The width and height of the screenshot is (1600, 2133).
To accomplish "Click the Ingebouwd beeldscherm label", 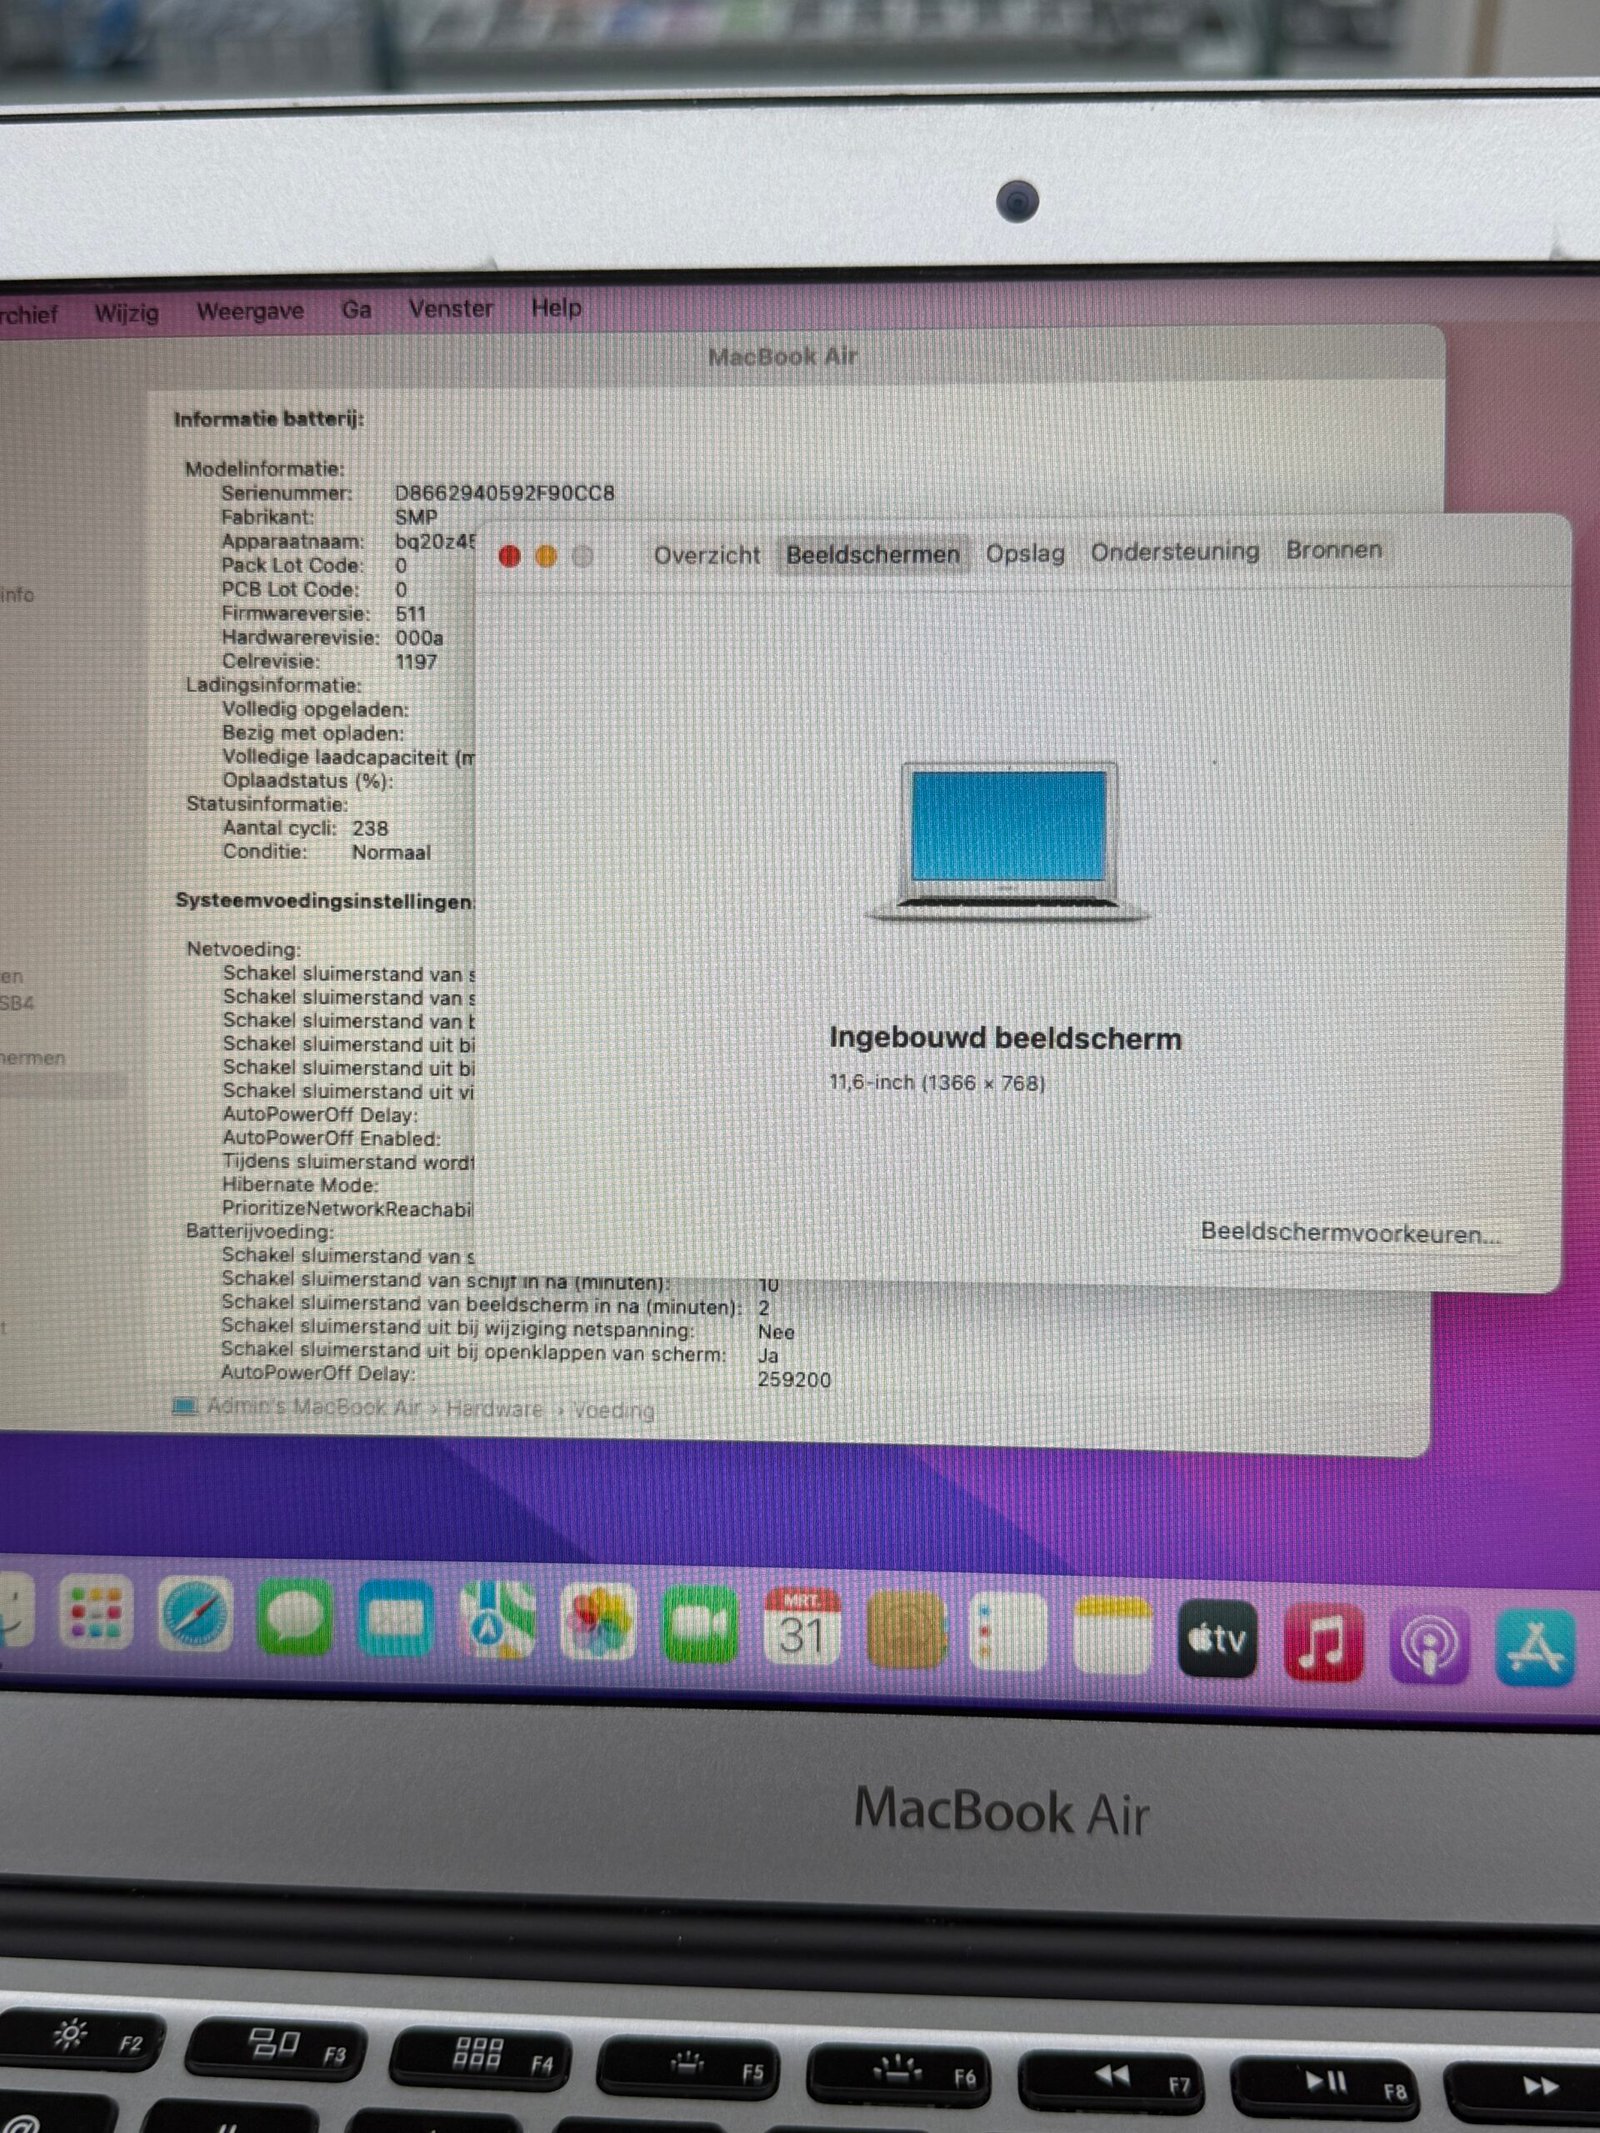I will [x=1005, y=1038].
